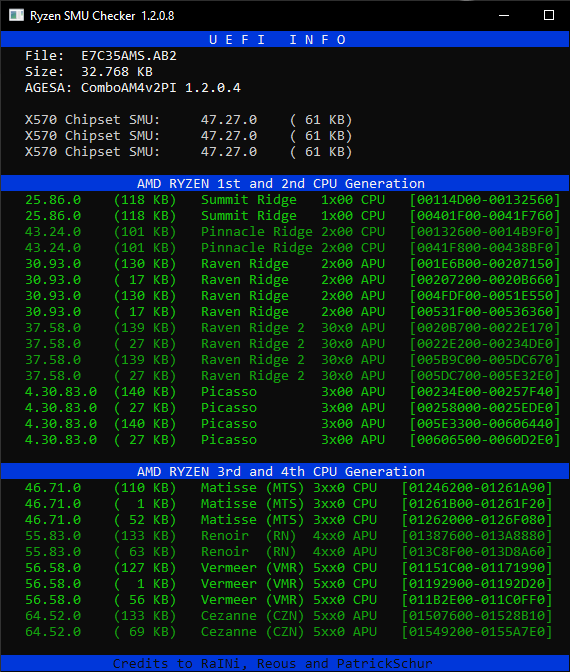
Task: Click the window title 'Ryzen SMU Checker 1.2.0.8'
Action: point(102,16)
